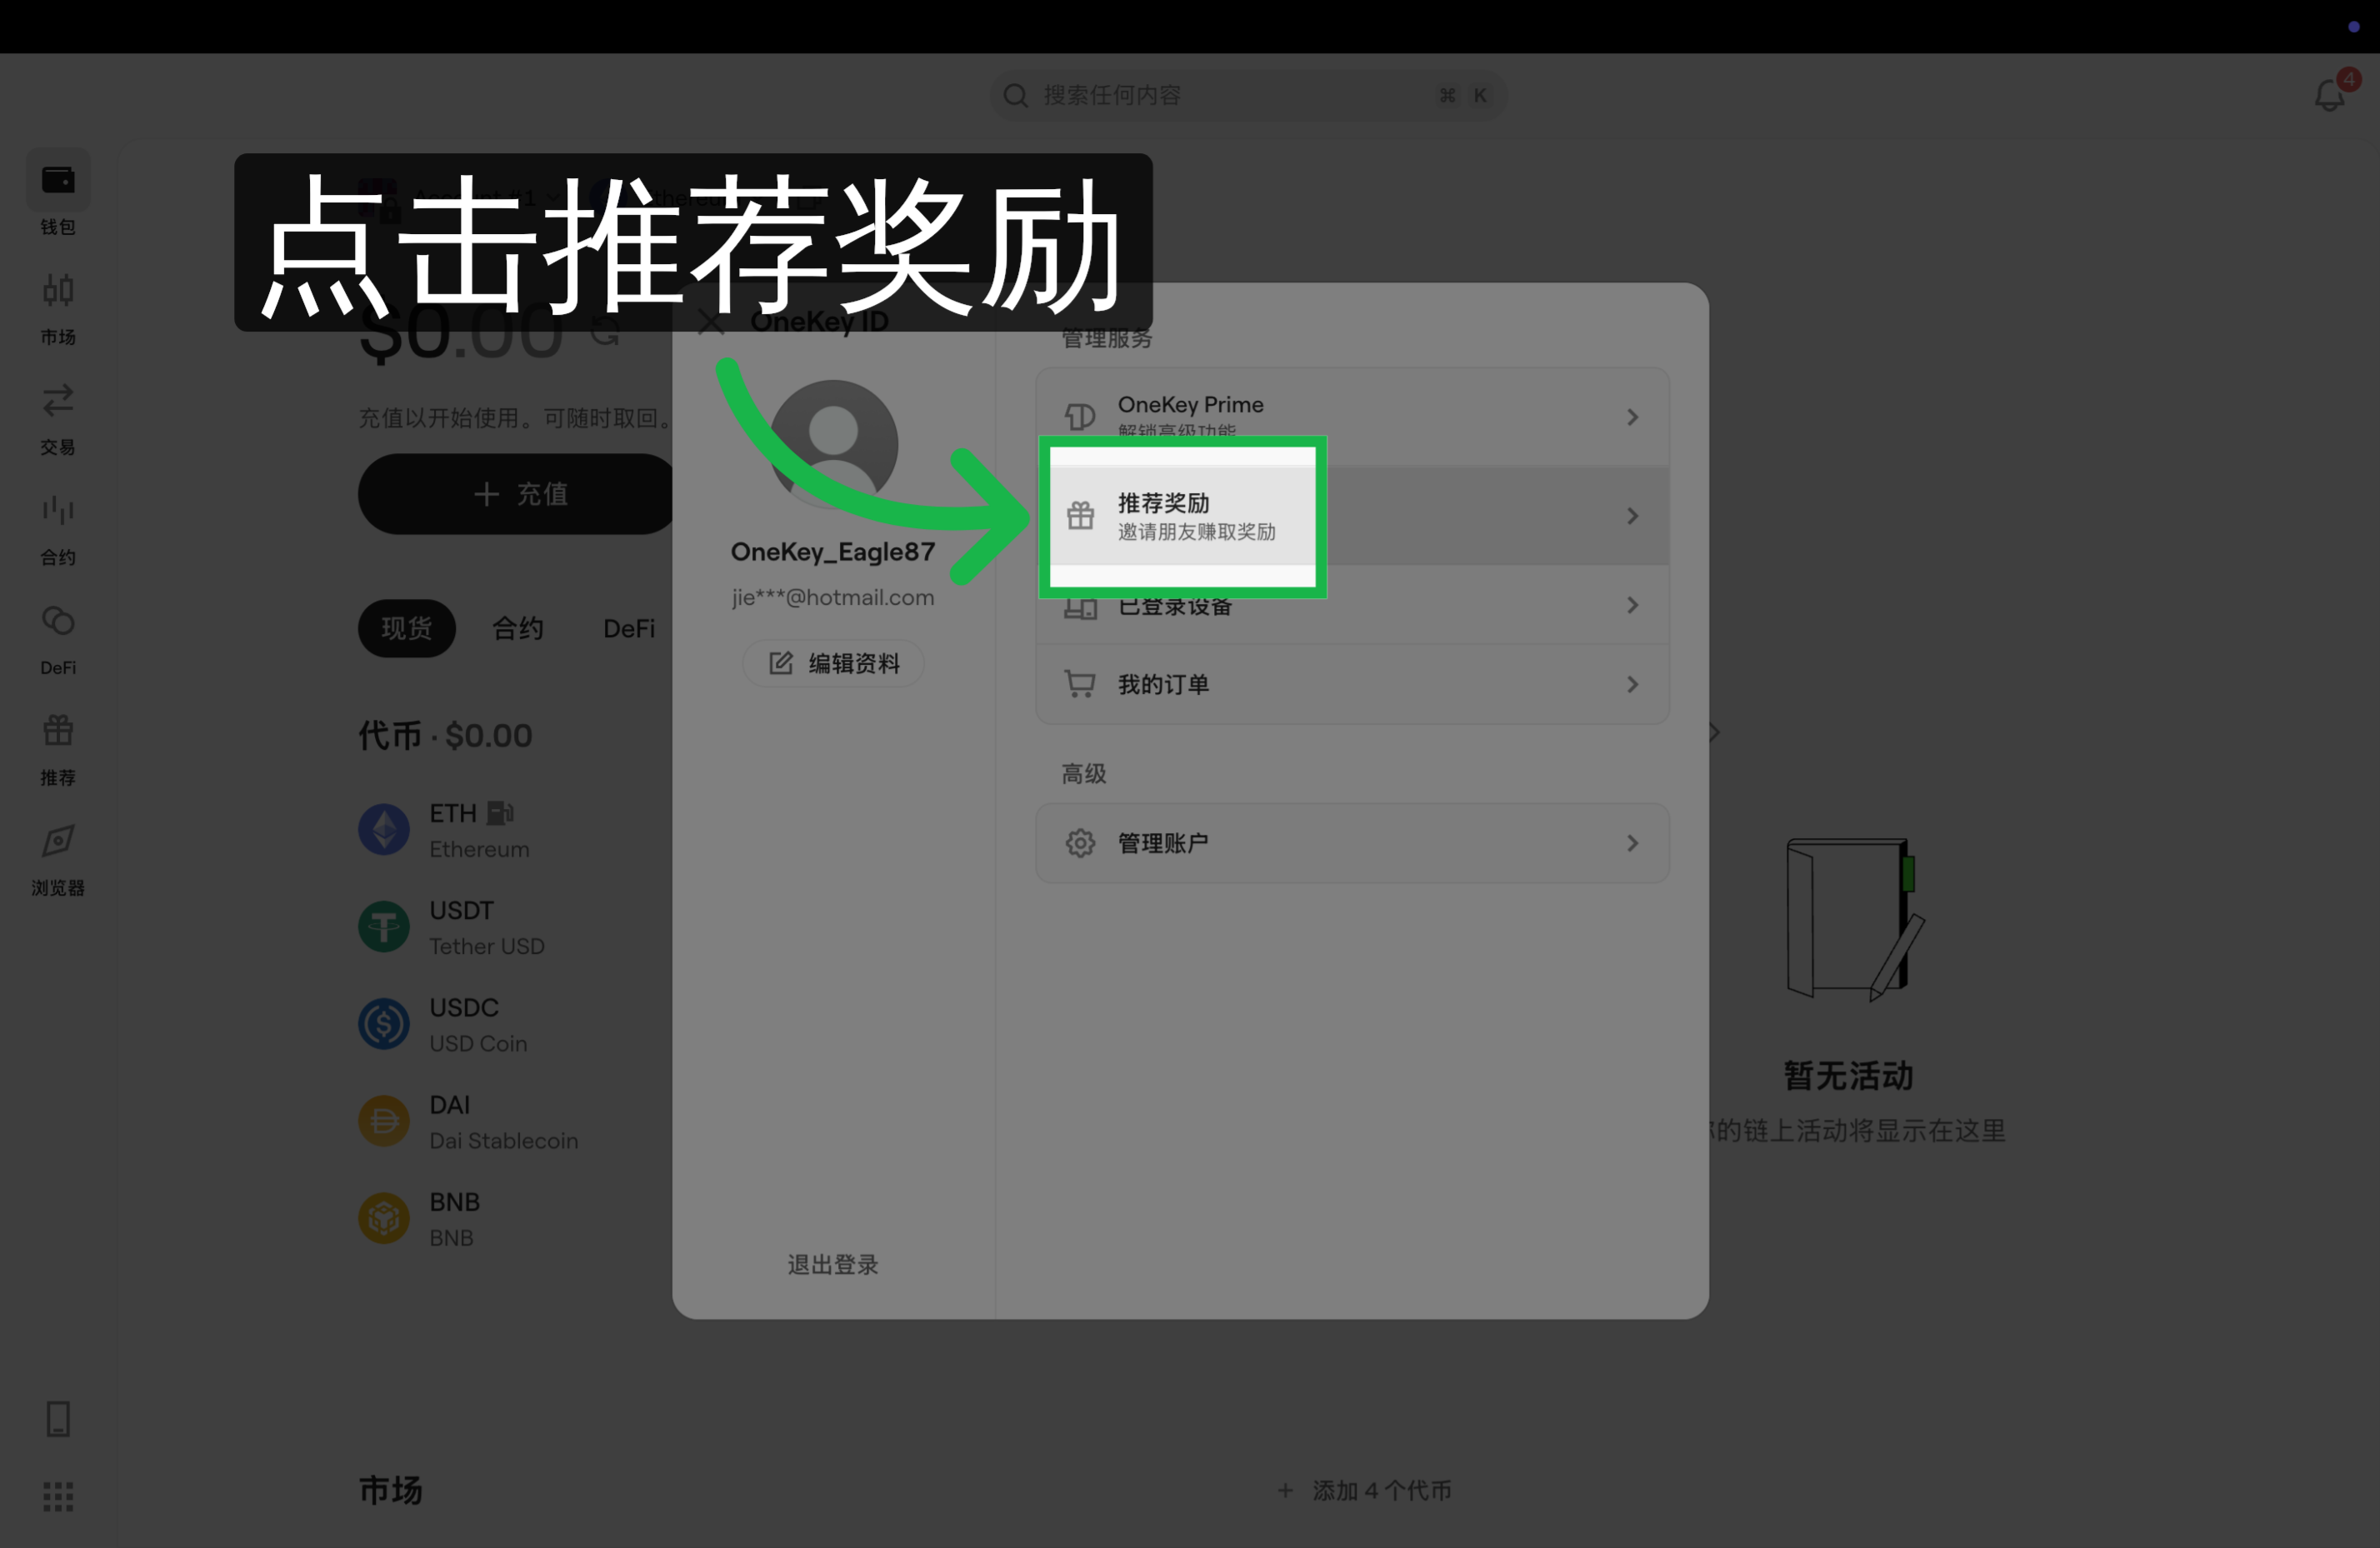2380x1548 pixels.
Task: Click the 市场 section heading at the bottom
Action: [x=390, y=1490]
